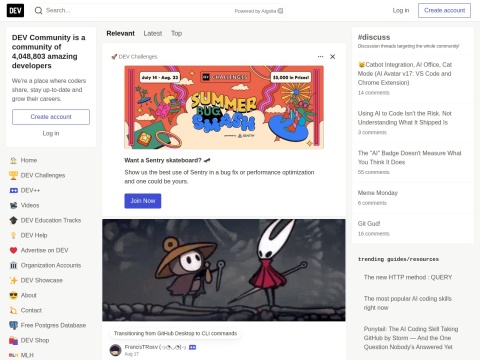Switch to the Latest feed tab
This screenshot has height=360, width=480.
click(153, 33)
